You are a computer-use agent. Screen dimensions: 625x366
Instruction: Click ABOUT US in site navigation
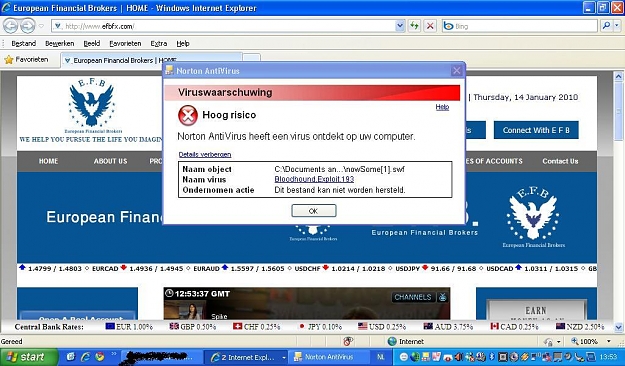pos(110,161)
